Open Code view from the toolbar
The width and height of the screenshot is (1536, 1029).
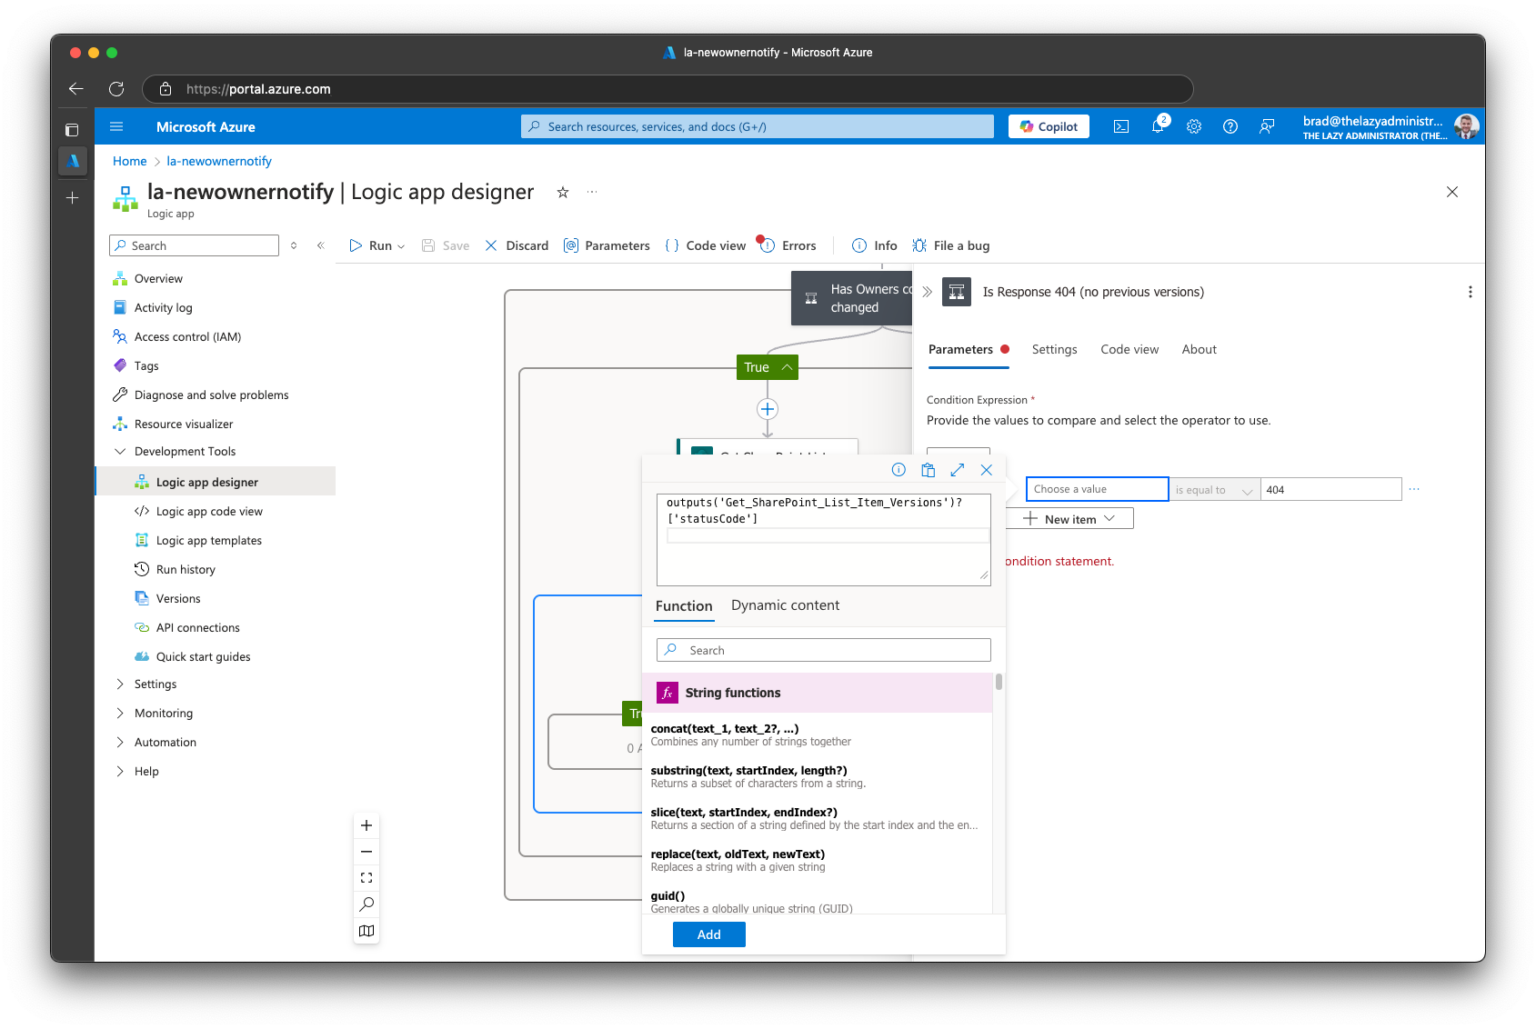click(705, 246)
